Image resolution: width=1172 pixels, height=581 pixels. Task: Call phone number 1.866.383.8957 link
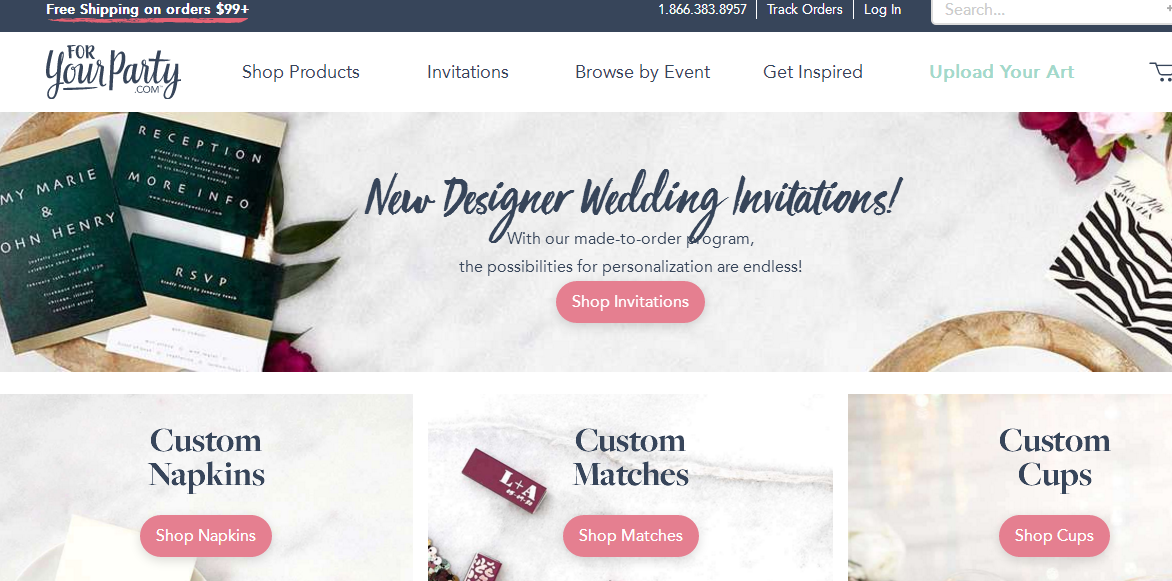(702, 10)
